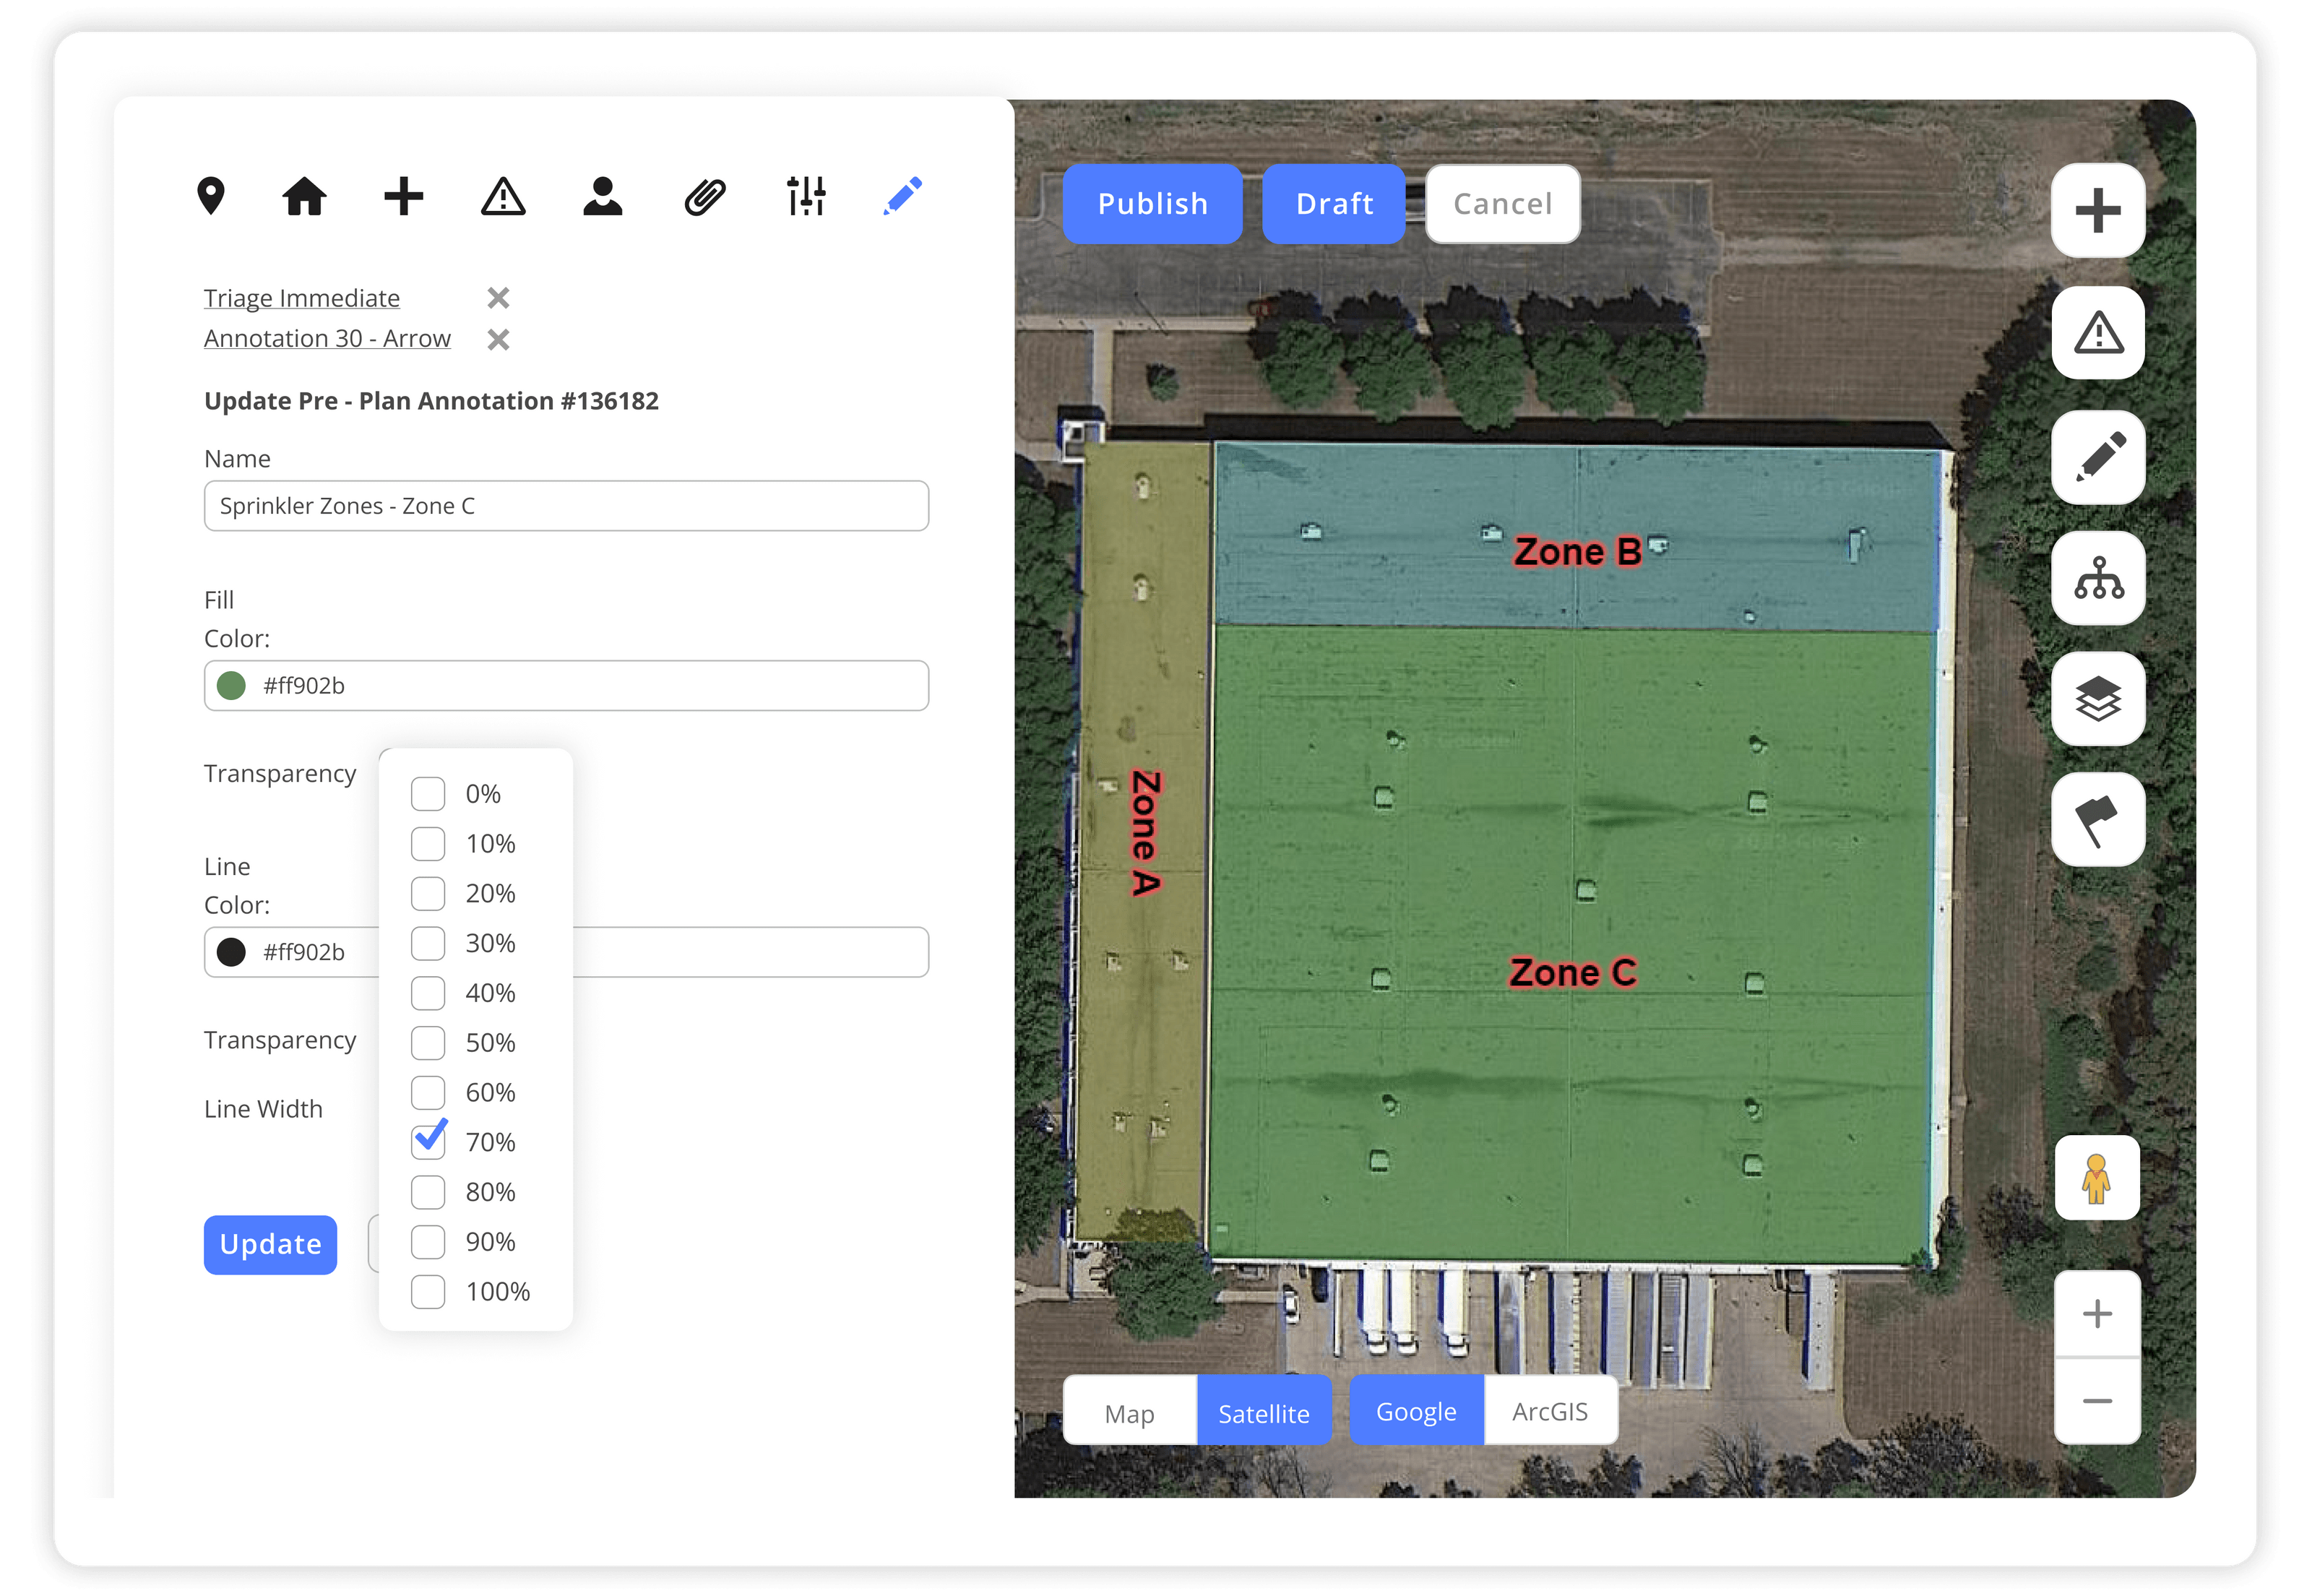Image resolution: width=2312 pixels, height=1596 pixels.
Task: Switch to Map view
Action: point(1129,1412)
